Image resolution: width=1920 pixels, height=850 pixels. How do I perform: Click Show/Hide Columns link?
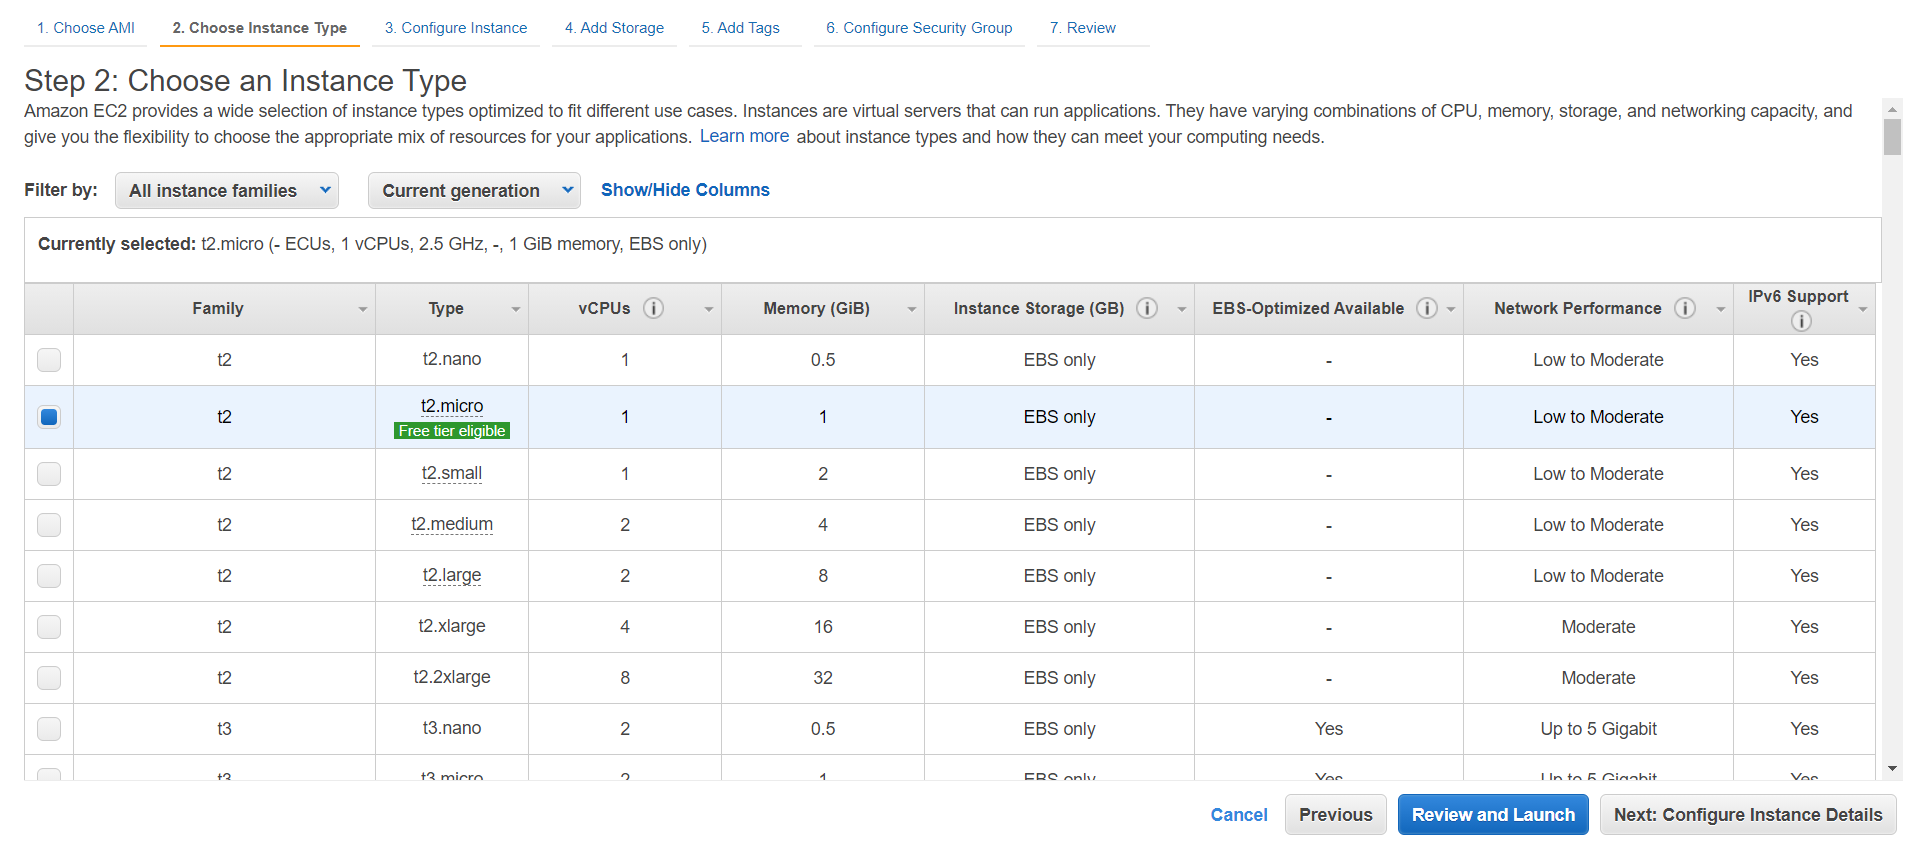click(x=685, y=190)
